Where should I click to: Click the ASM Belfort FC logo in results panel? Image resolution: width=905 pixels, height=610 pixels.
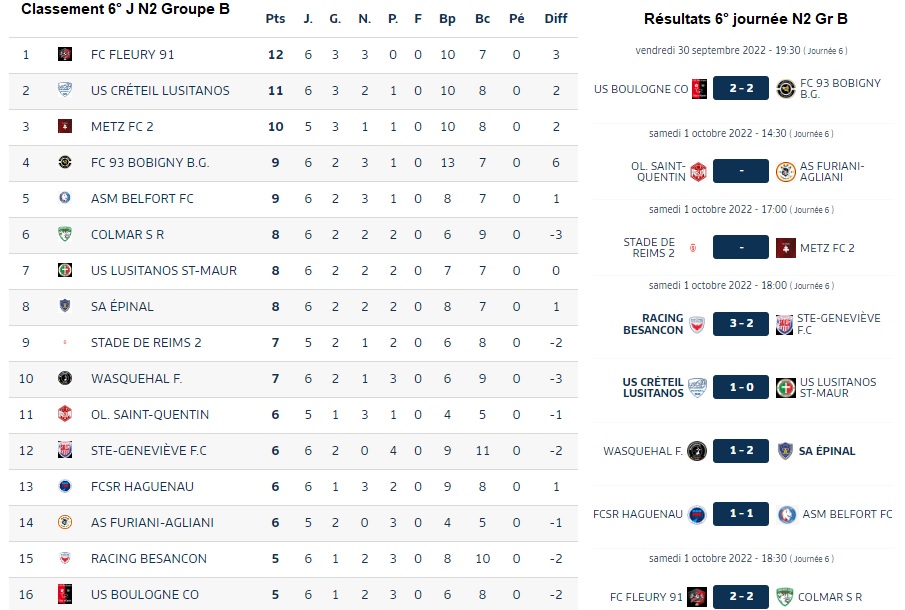tap(787, 514)
